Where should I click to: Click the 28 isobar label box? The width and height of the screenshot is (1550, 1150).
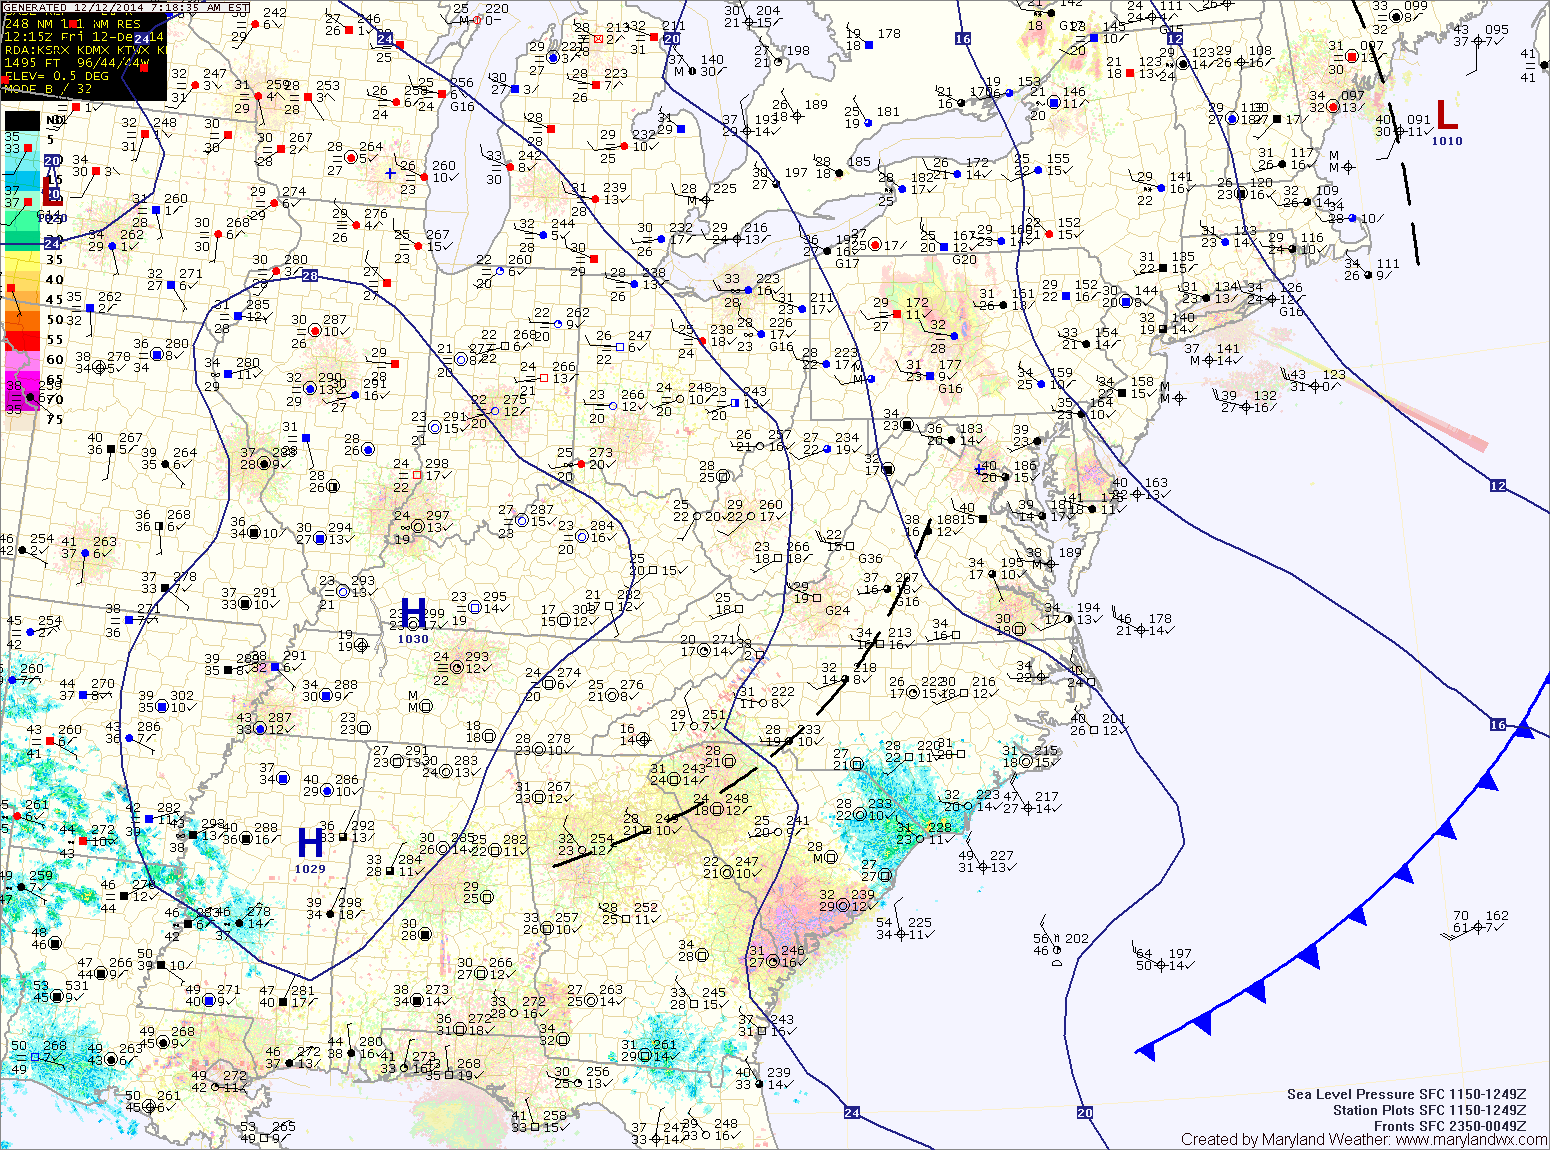point(310,276)
